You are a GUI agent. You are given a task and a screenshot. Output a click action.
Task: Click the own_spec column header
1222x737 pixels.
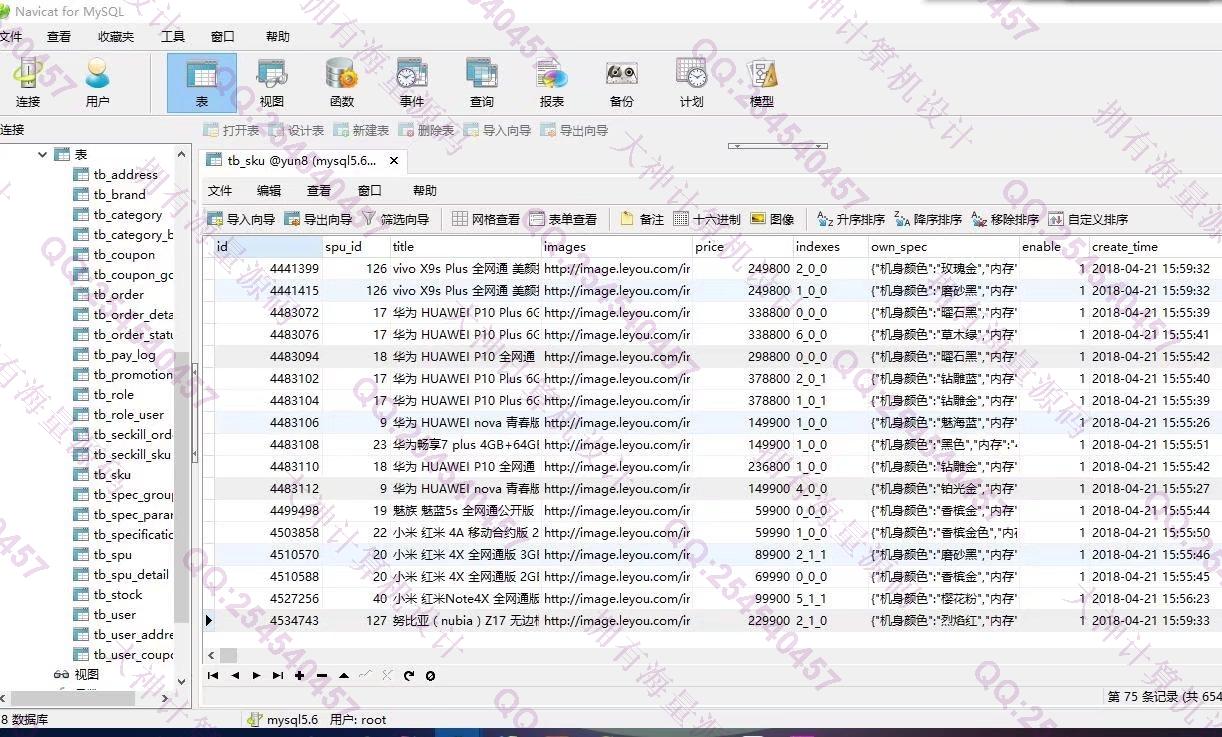[x=942, y=246]
